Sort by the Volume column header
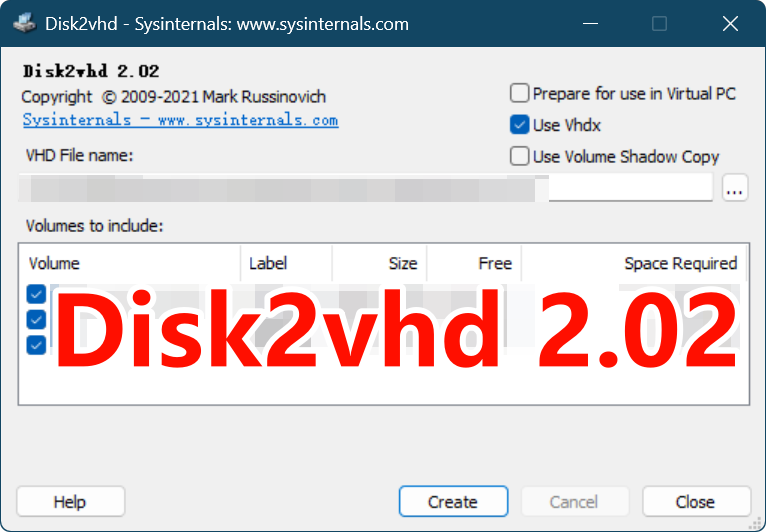This screenshot has height=532, width=766. coord(130,263)
